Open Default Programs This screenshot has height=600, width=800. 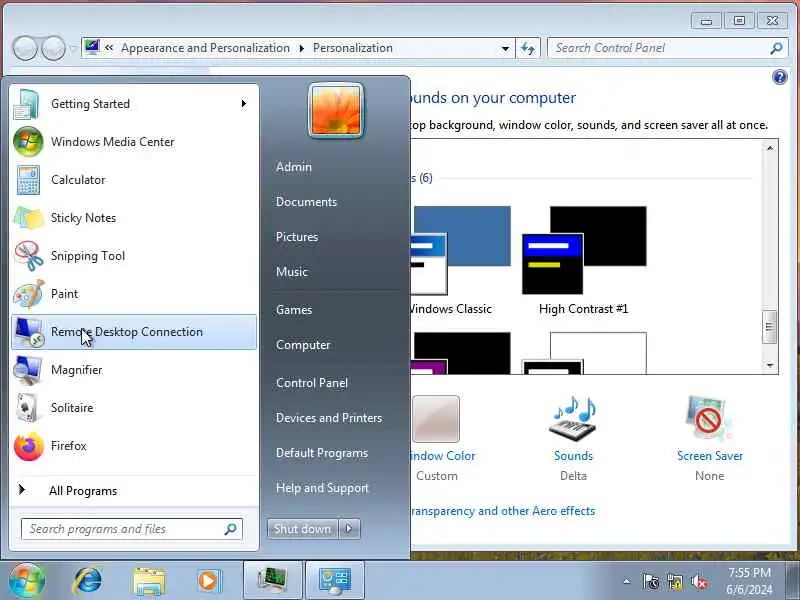coord(321,453)
